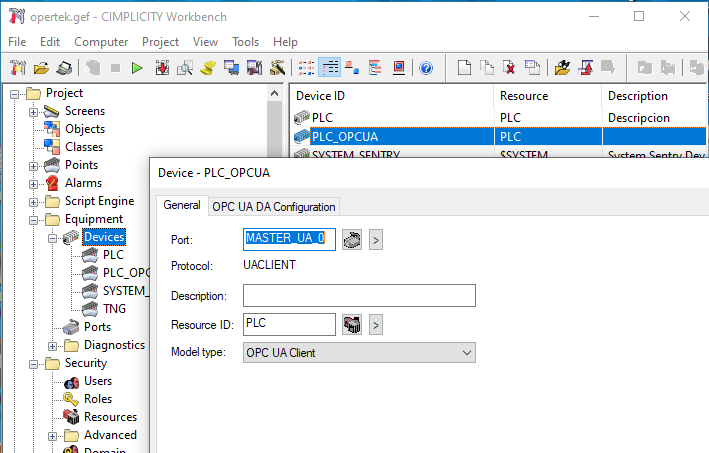Open Help with blue question mark icon
This screenshot has height=453, width=709.
[426, 68]
